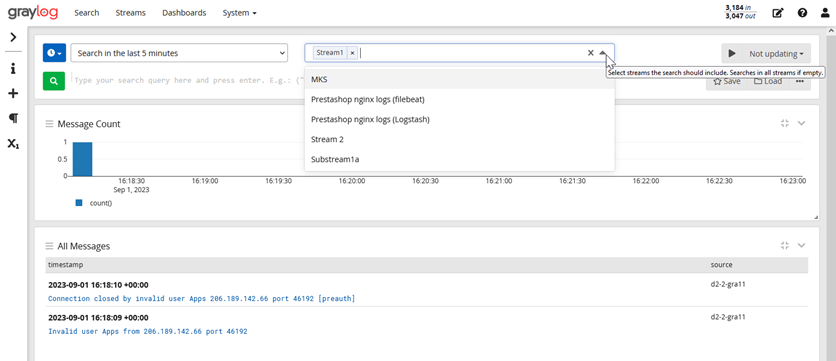Click into the search query field
Image resolution: width=836 pixels, height=361 pixels.
click(187, 81)
